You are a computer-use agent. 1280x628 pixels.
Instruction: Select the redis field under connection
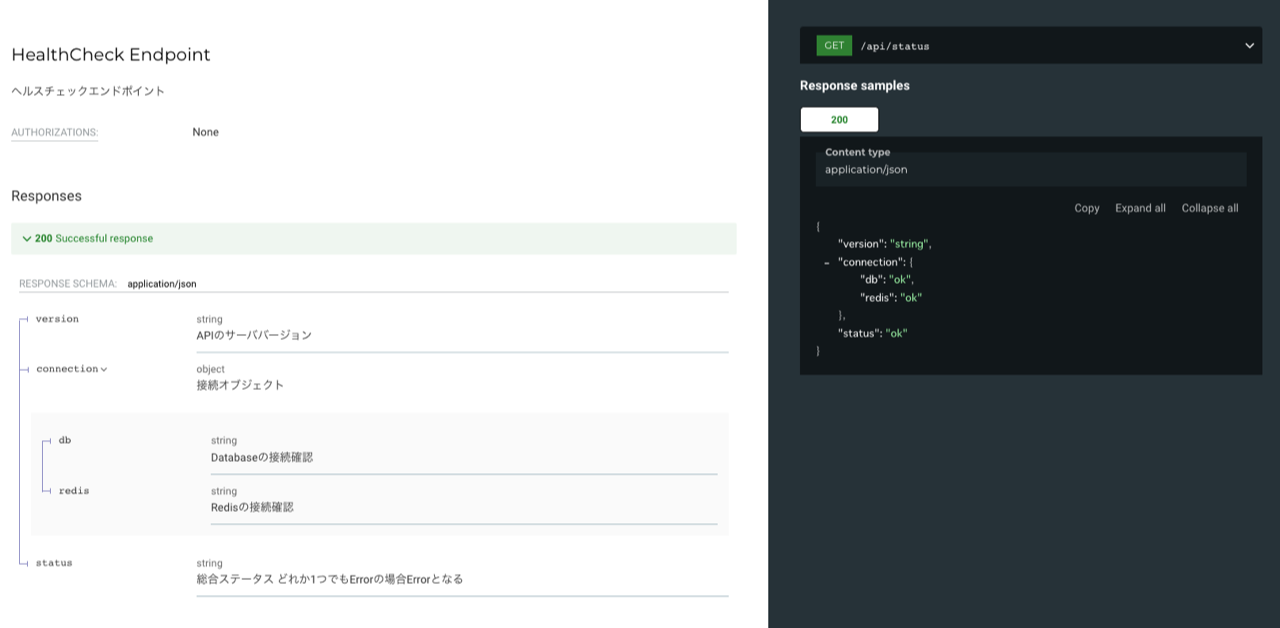coord(72,490)
